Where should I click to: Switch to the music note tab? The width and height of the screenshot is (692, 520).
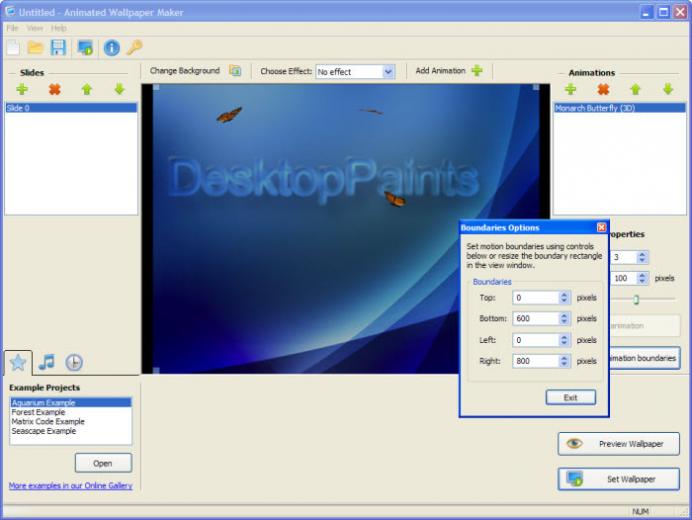coord(46,362)
